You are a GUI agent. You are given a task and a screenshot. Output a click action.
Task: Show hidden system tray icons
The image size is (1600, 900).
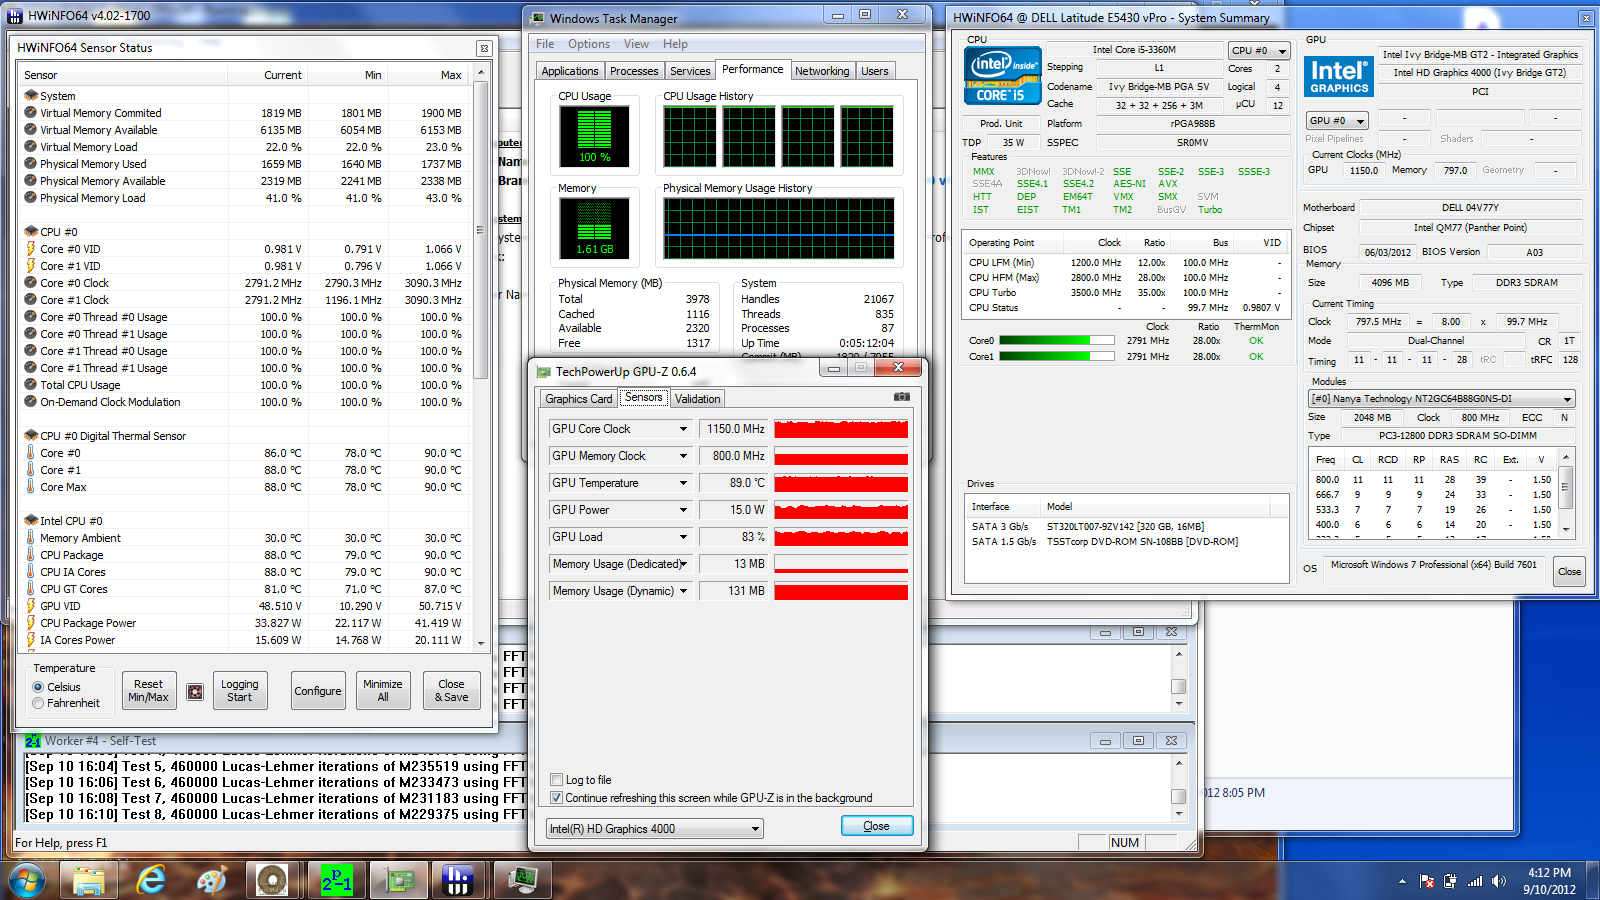coord(1402,881)
